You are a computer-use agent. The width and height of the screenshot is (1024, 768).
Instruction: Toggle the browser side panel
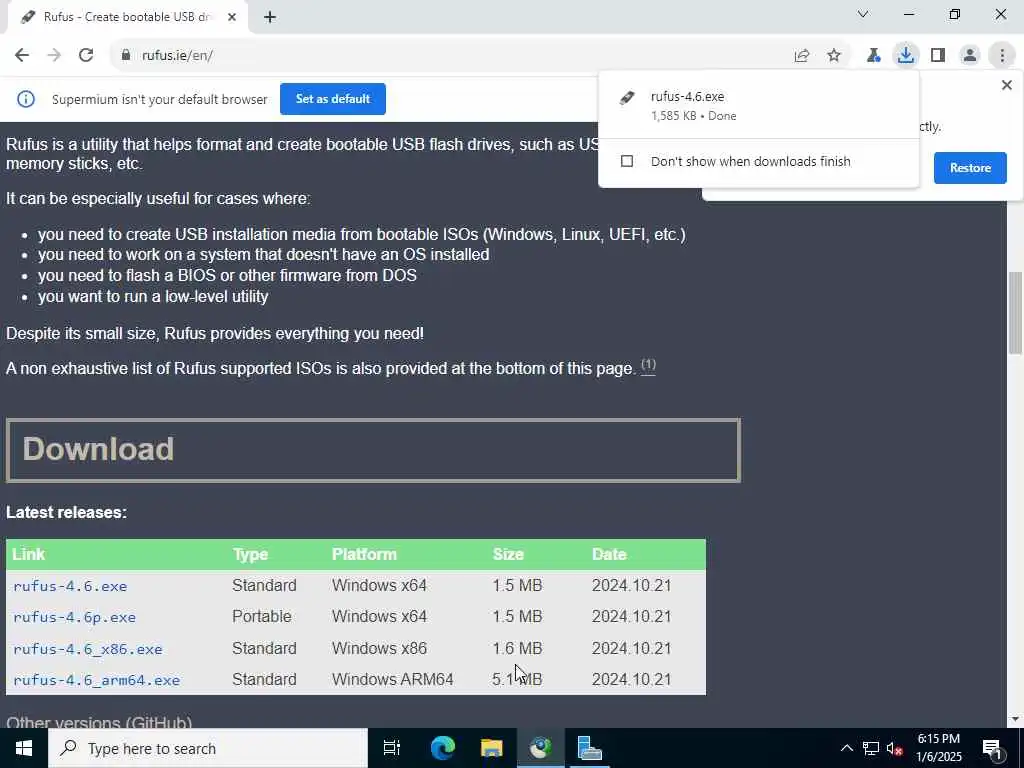938,56
